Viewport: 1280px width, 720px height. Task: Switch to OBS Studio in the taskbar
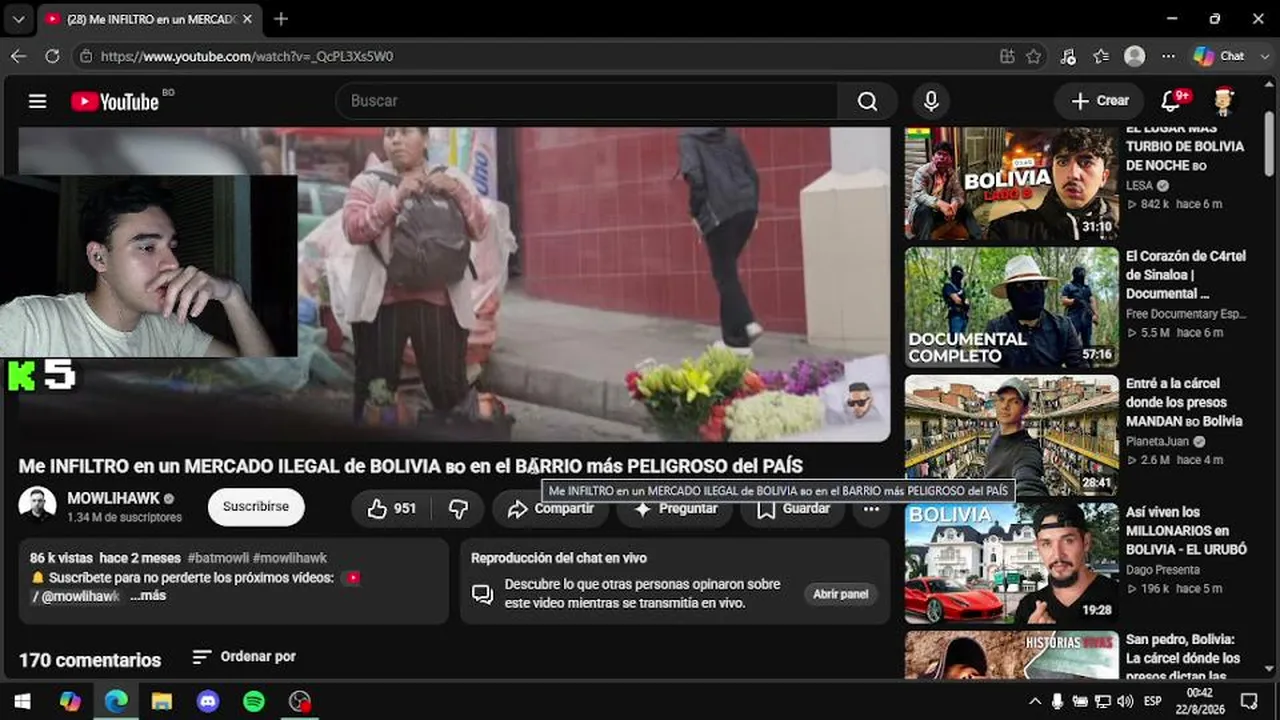tap(300, 701)
